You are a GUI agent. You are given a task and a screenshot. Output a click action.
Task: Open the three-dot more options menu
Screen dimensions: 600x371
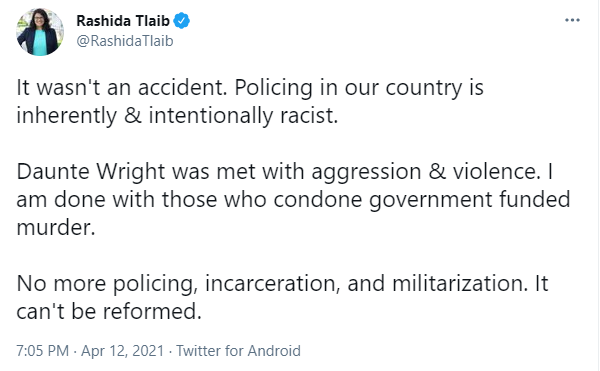[x=572, y=20]
